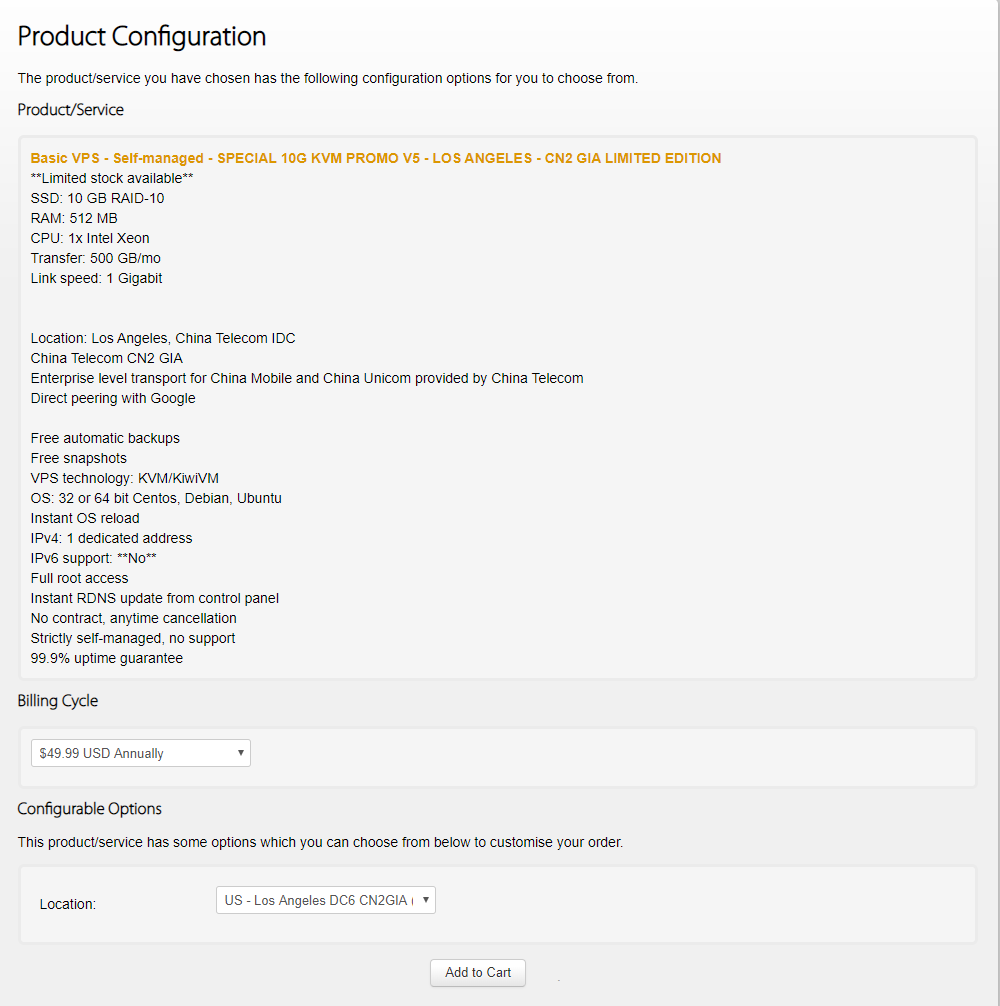1000x1006 pixels.
Task: Click the Configurable Options section heading
Action: click(90, 808)
